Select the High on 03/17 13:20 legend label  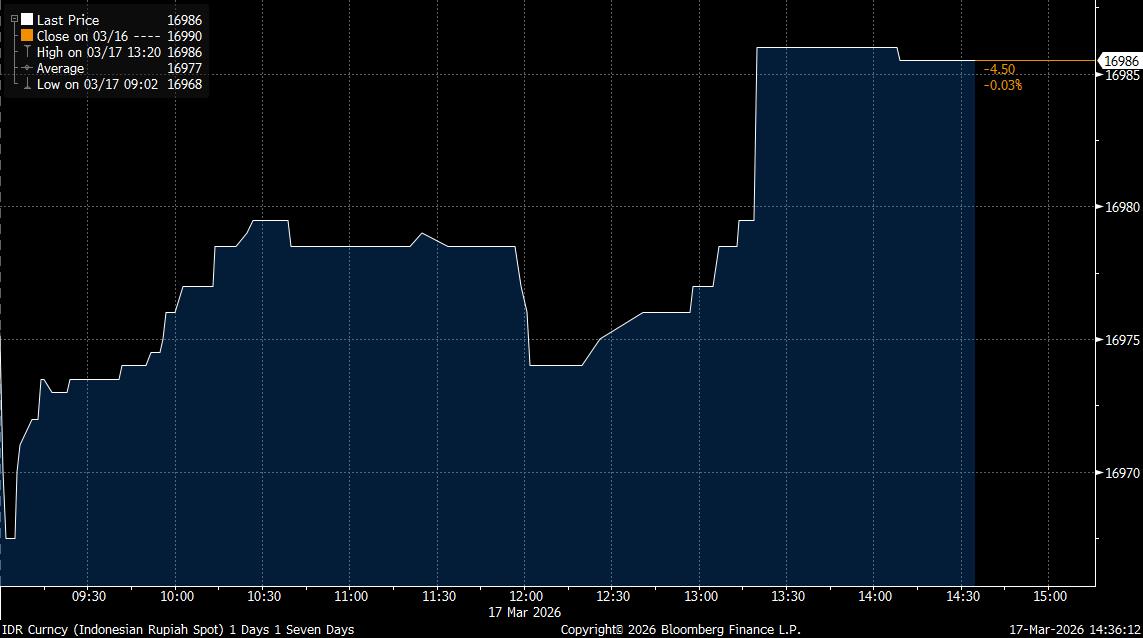(98, 52)
